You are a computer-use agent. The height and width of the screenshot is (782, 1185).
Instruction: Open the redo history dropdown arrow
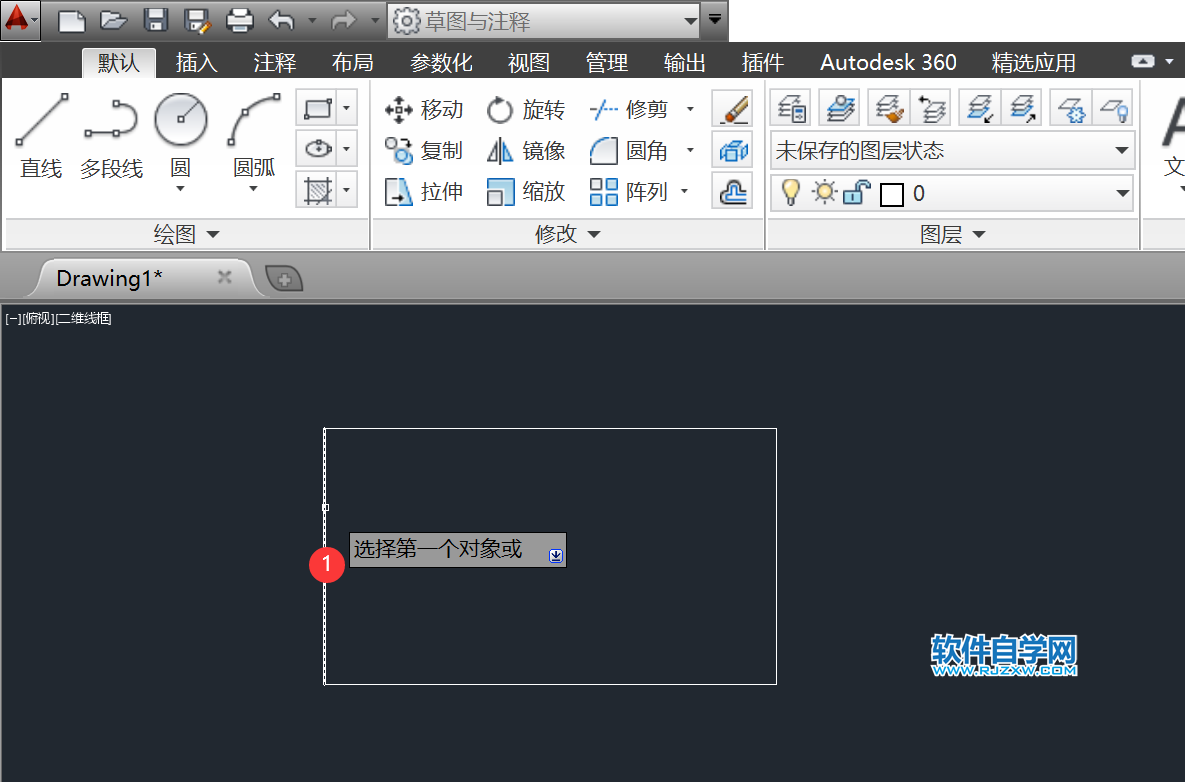[375, 20]
